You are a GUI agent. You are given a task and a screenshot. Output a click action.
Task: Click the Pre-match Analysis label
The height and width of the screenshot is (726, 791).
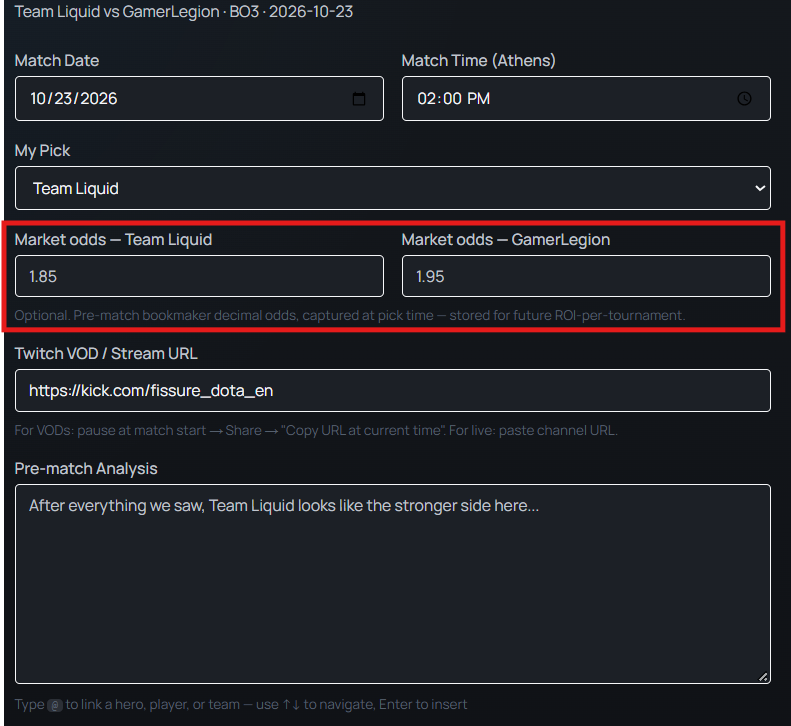click(x=86, y=469)
